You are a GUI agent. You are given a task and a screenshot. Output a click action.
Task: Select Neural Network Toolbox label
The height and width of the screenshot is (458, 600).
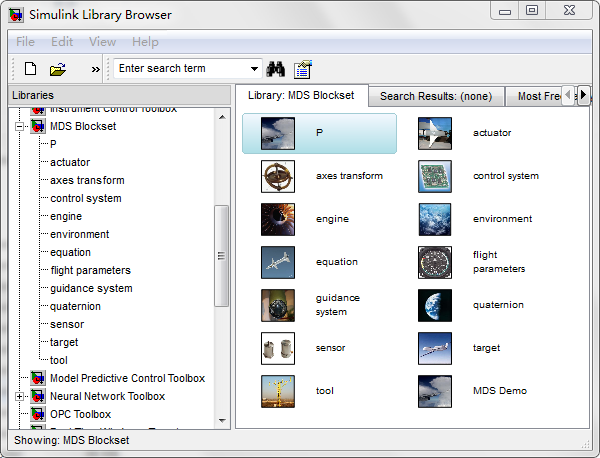(108, 396)
